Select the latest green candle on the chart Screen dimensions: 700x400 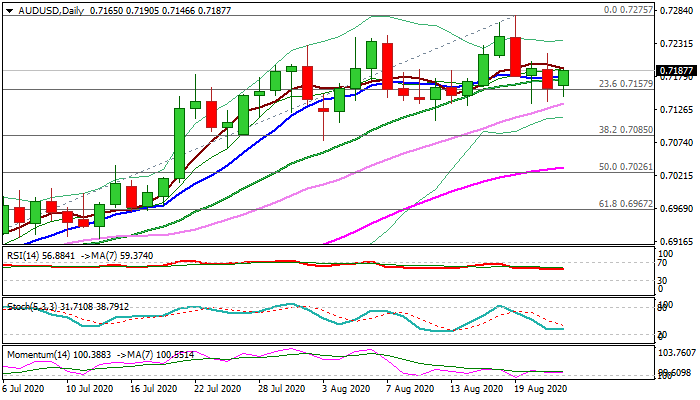[x=563, y=77]
